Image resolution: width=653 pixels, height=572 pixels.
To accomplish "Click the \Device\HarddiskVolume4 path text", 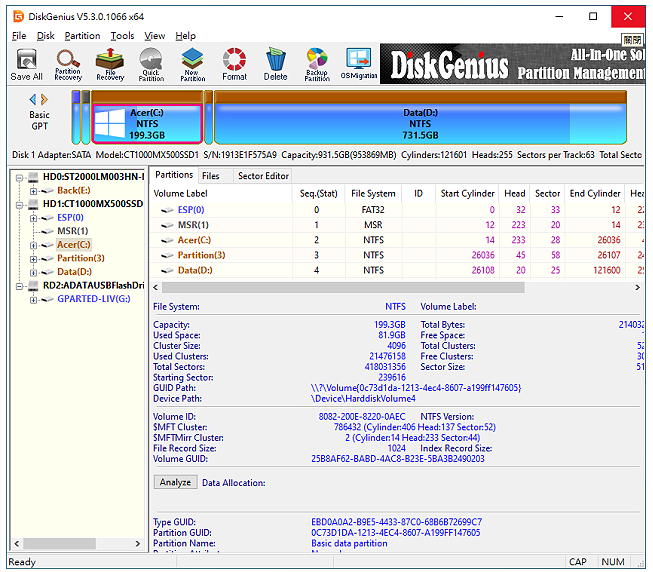I will click(x=363, y=399).
